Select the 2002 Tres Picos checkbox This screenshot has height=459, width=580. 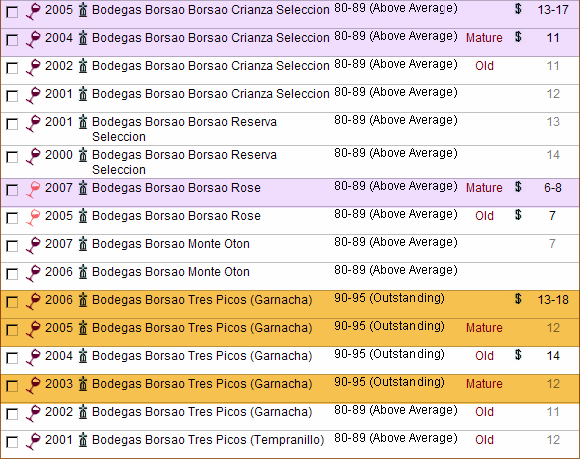tap(12, 414)
